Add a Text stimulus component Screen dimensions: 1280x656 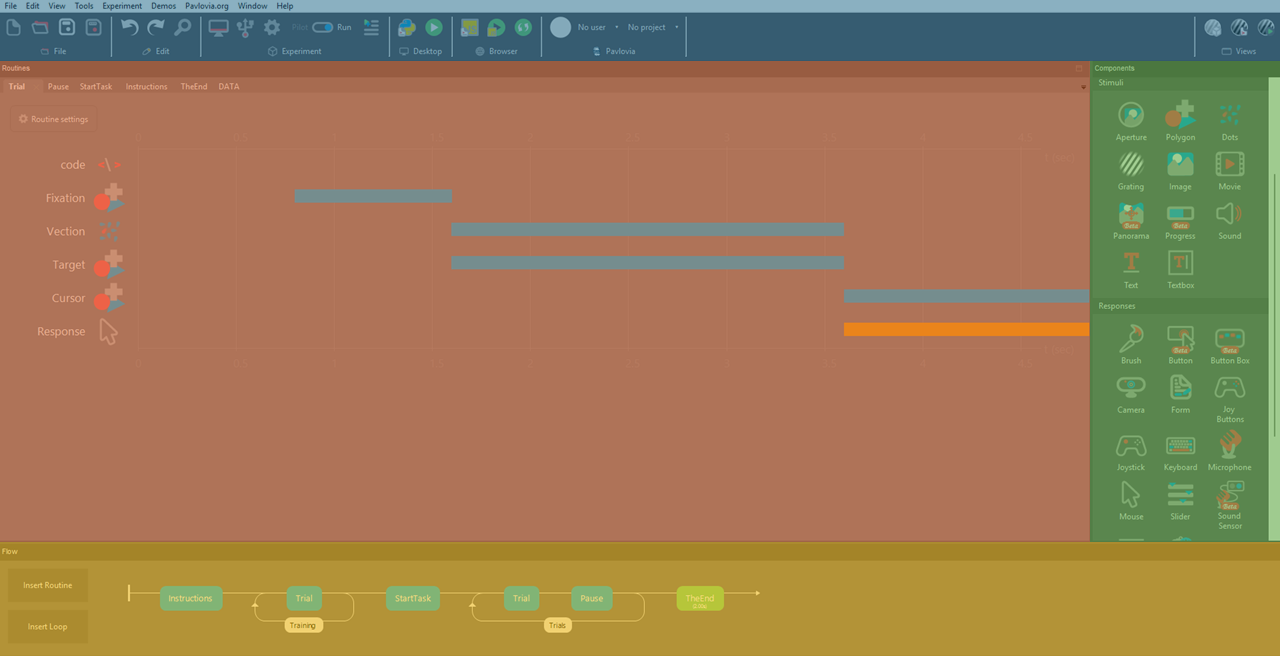click(1131, 268)
